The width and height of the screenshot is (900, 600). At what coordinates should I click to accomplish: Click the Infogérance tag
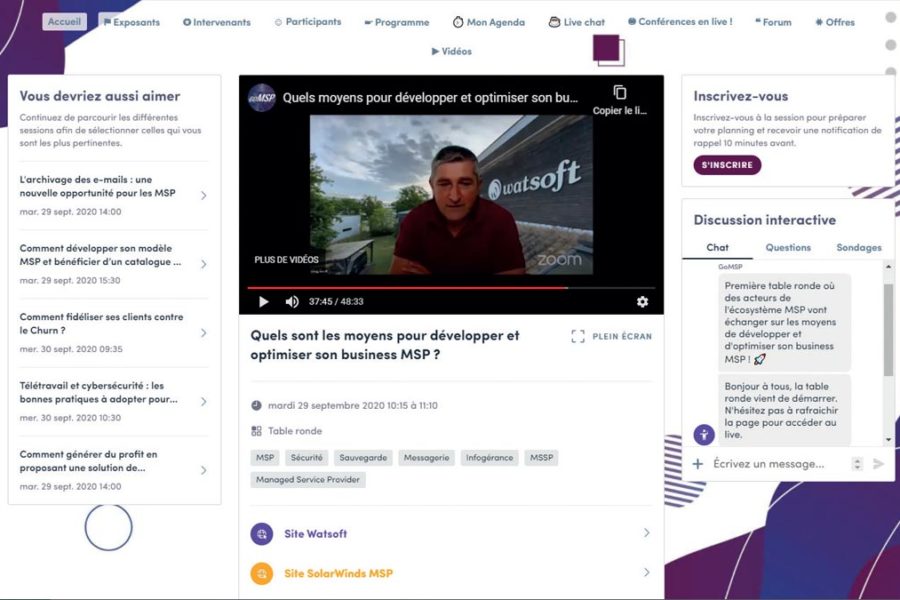tap(490, 458)
